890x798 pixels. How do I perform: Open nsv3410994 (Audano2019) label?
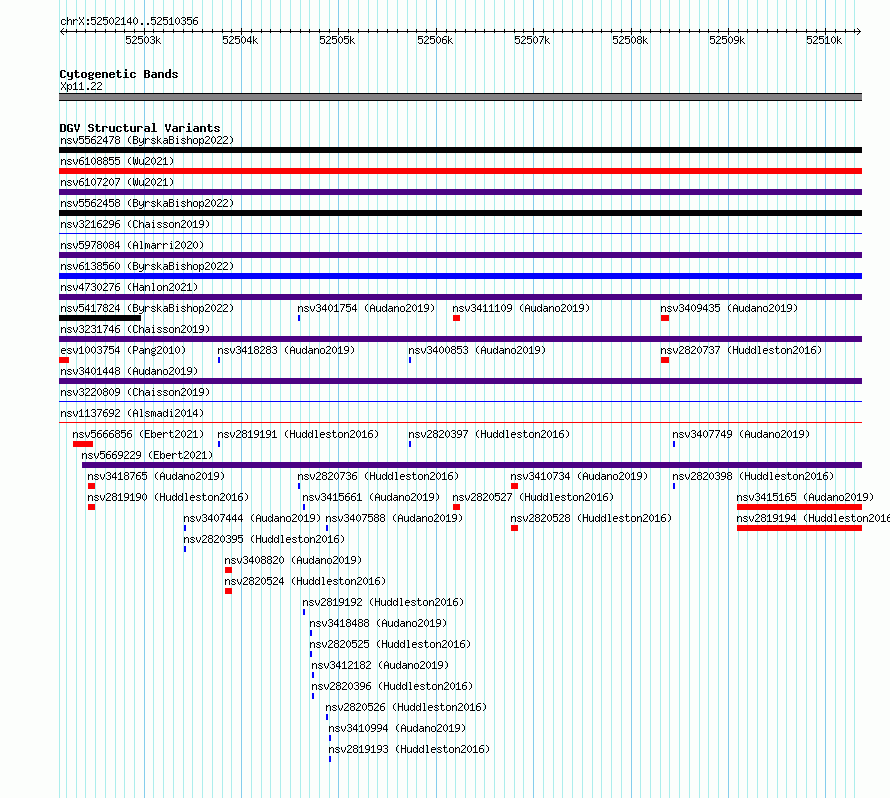[397, 728]
